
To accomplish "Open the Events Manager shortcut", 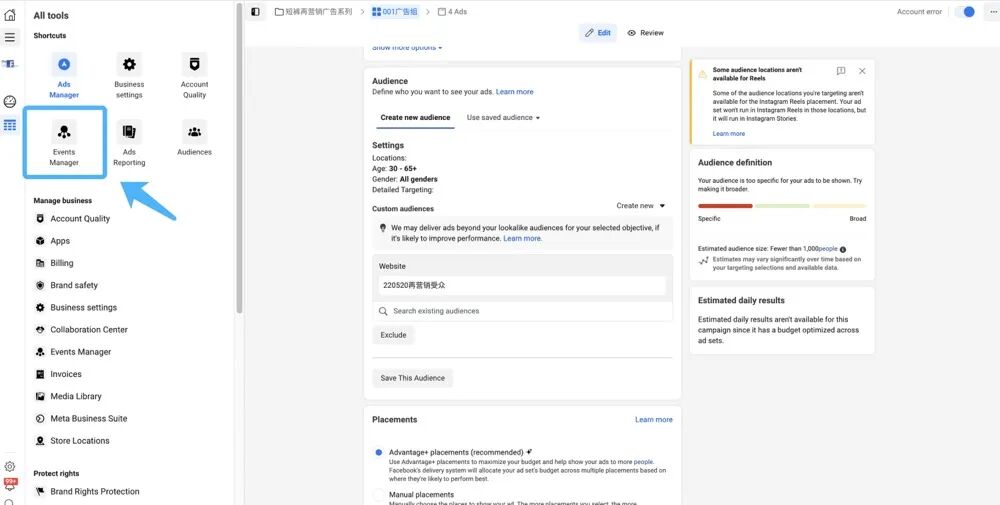I will click(x=64, y=143).
